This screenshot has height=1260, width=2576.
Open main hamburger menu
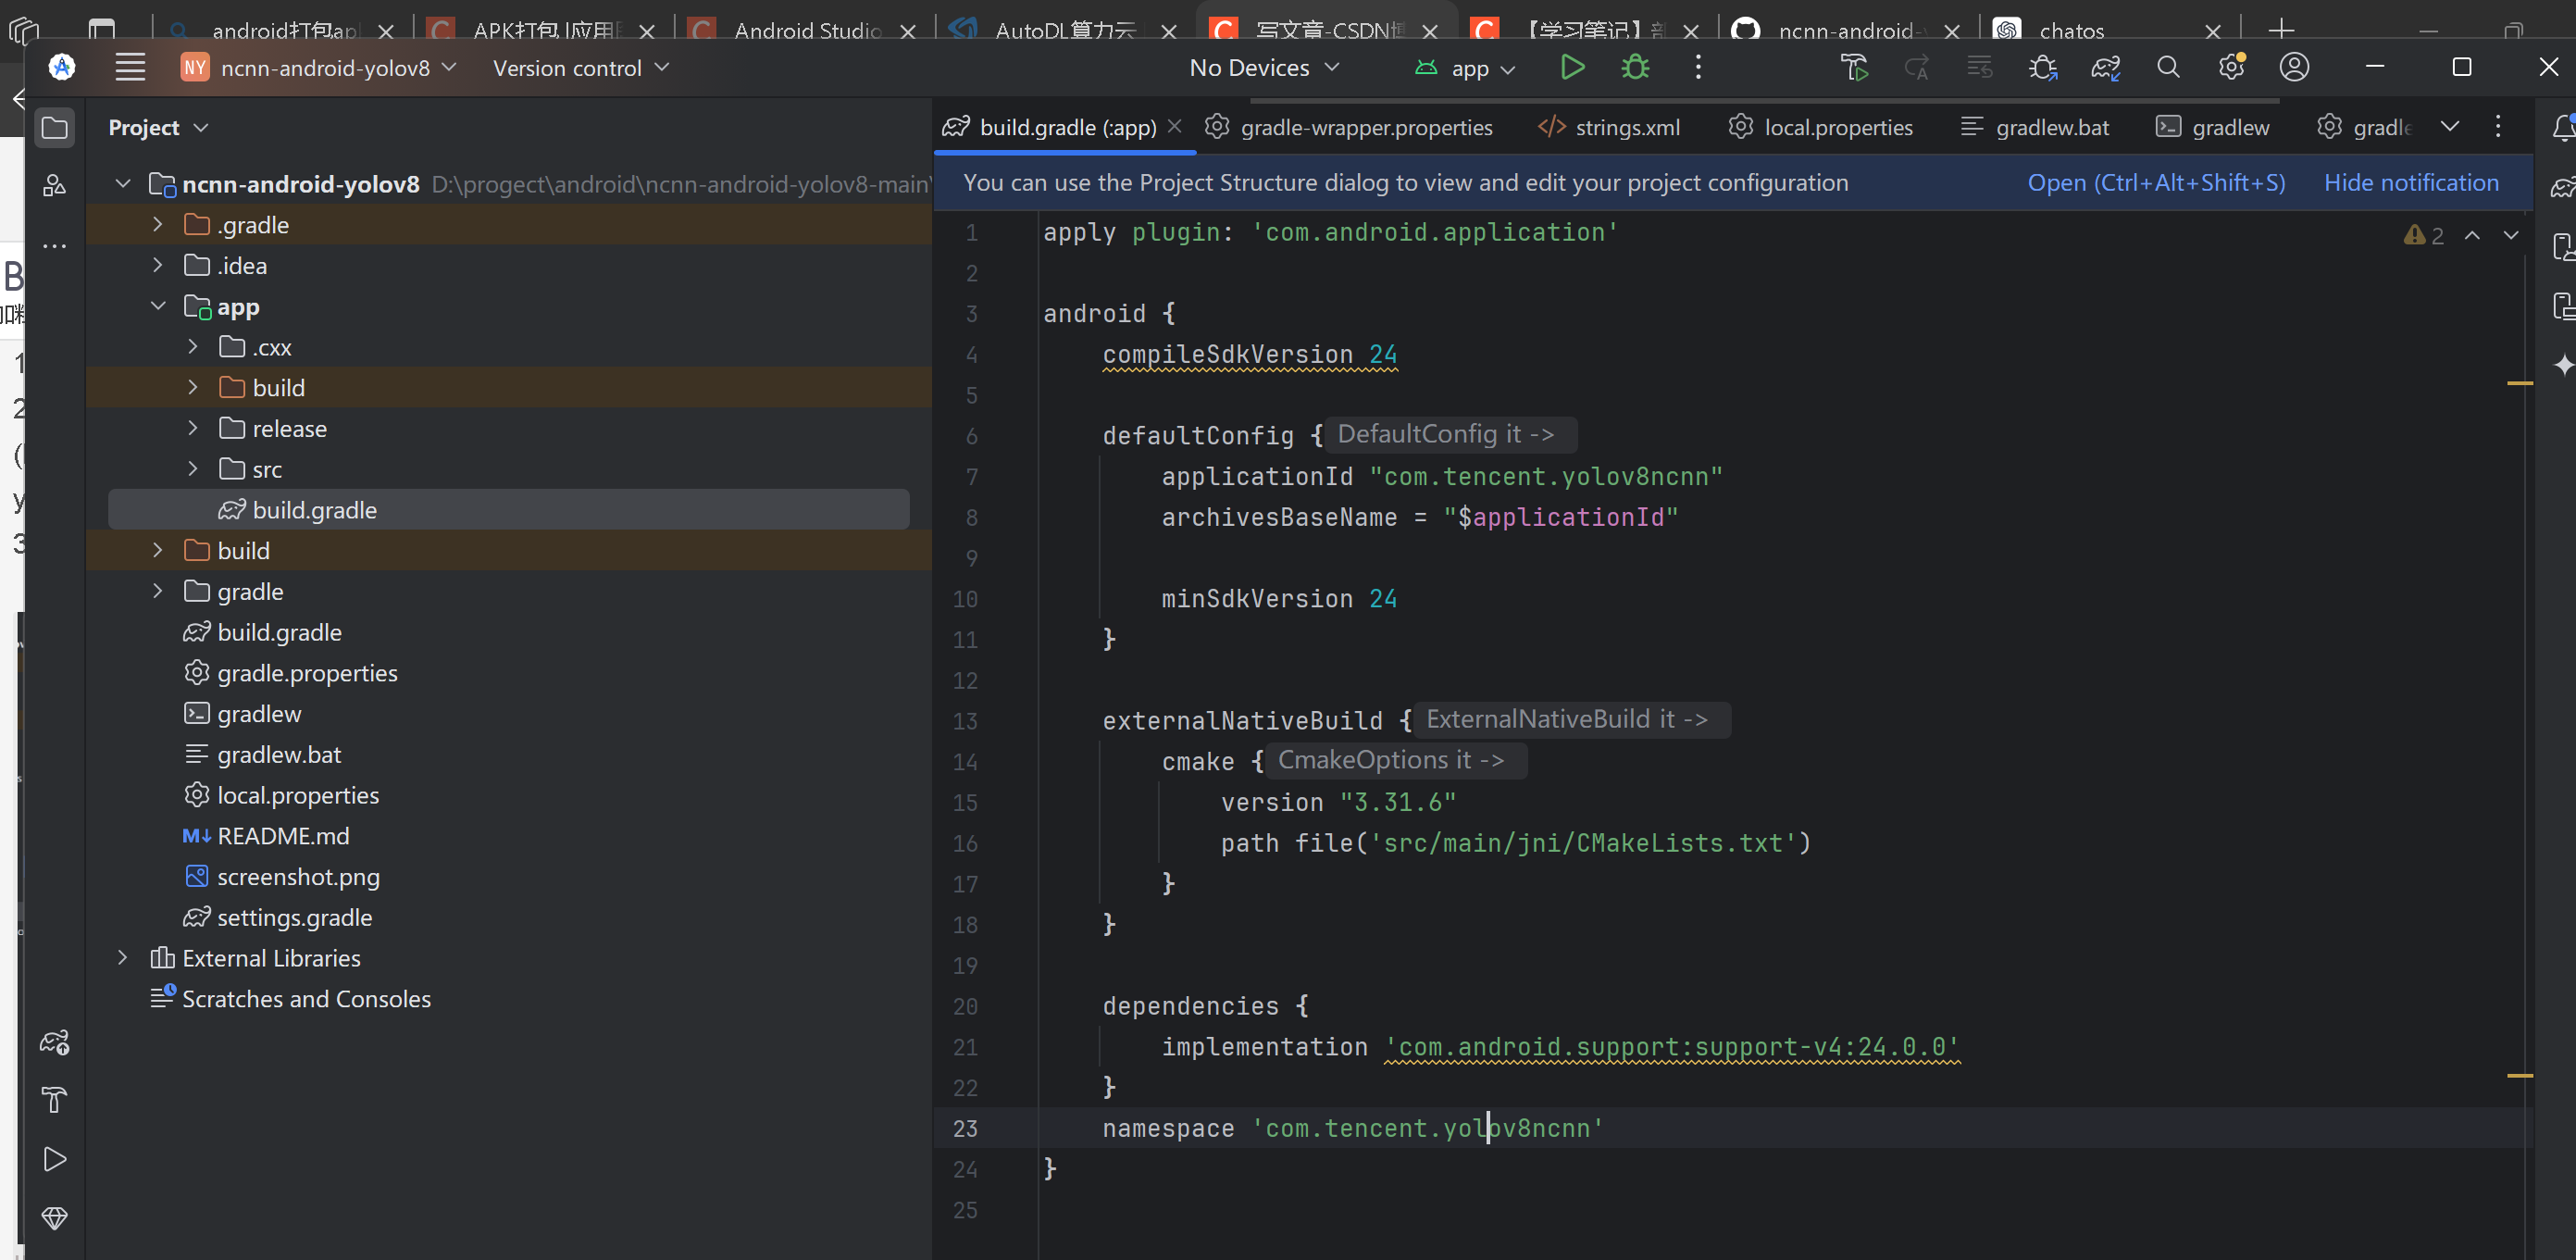click(x=130, y=67)
